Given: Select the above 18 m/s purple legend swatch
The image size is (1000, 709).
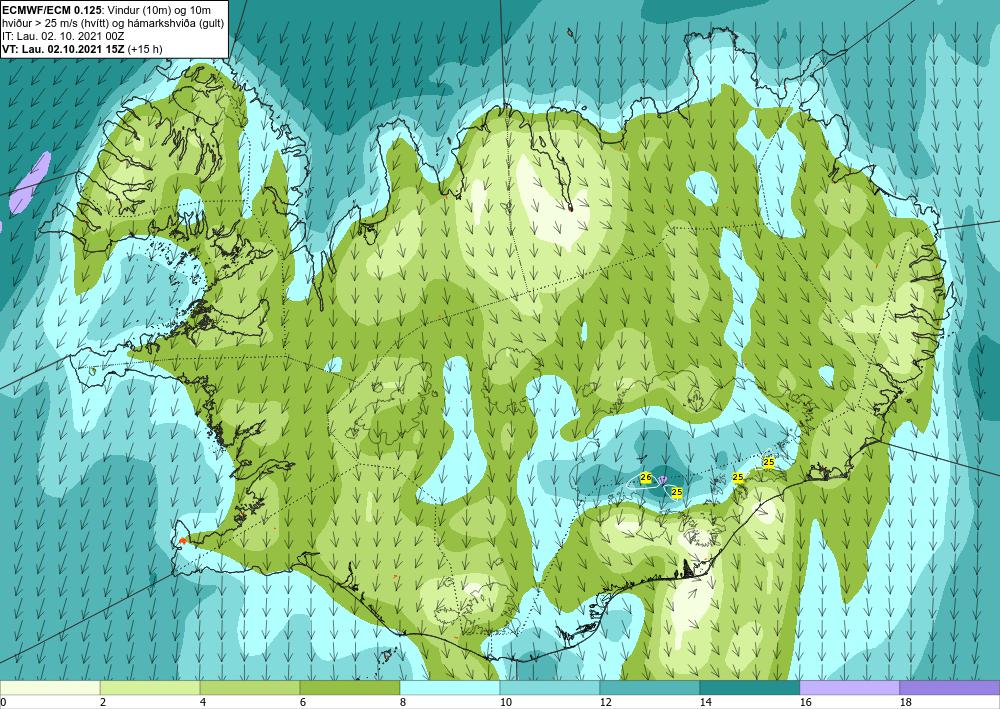Looking at the screenshot, I should coord(950,687).
